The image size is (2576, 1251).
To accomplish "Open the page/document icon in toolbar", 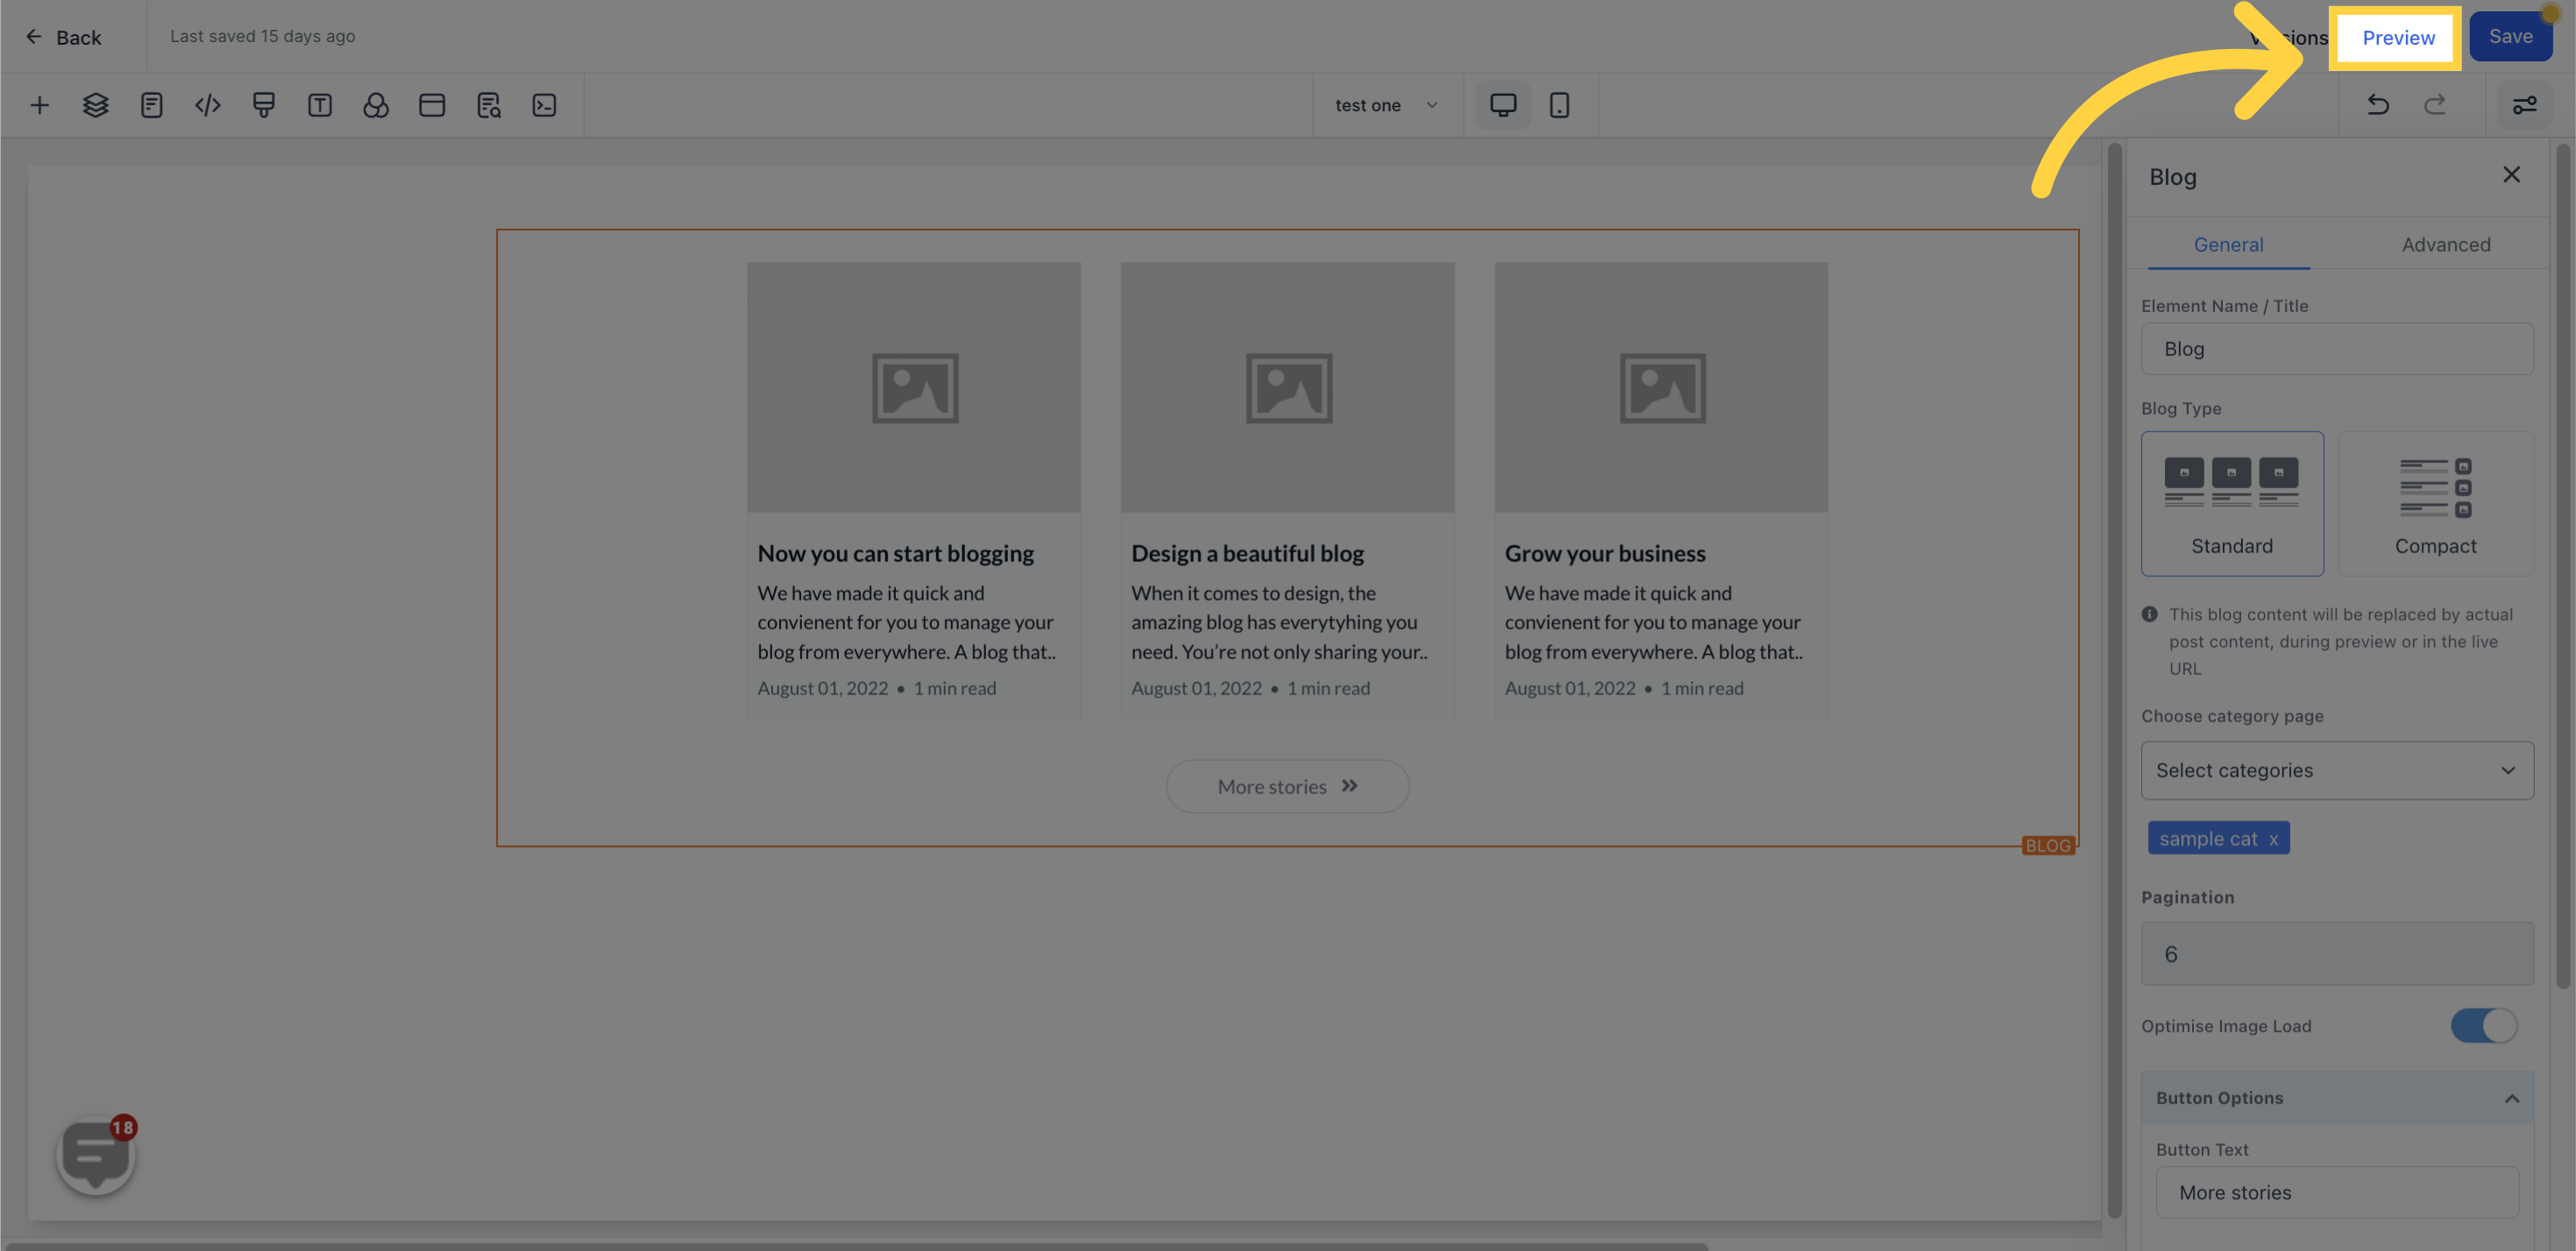I will [151, 105].
